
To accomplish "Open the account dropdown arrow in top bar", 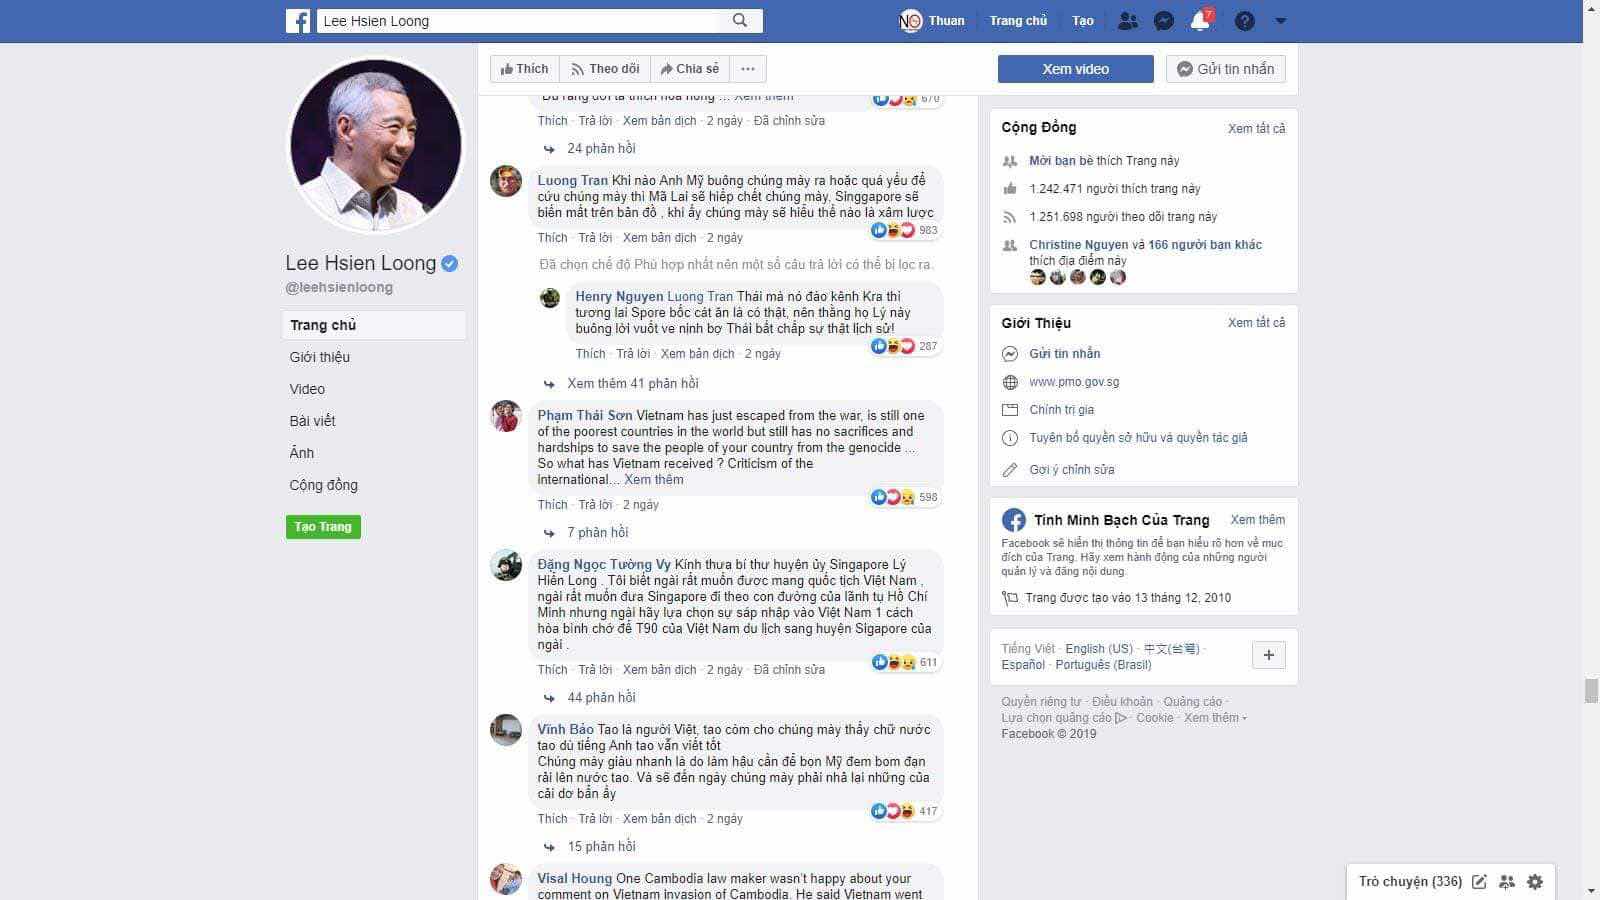I will click(1281, 20).
